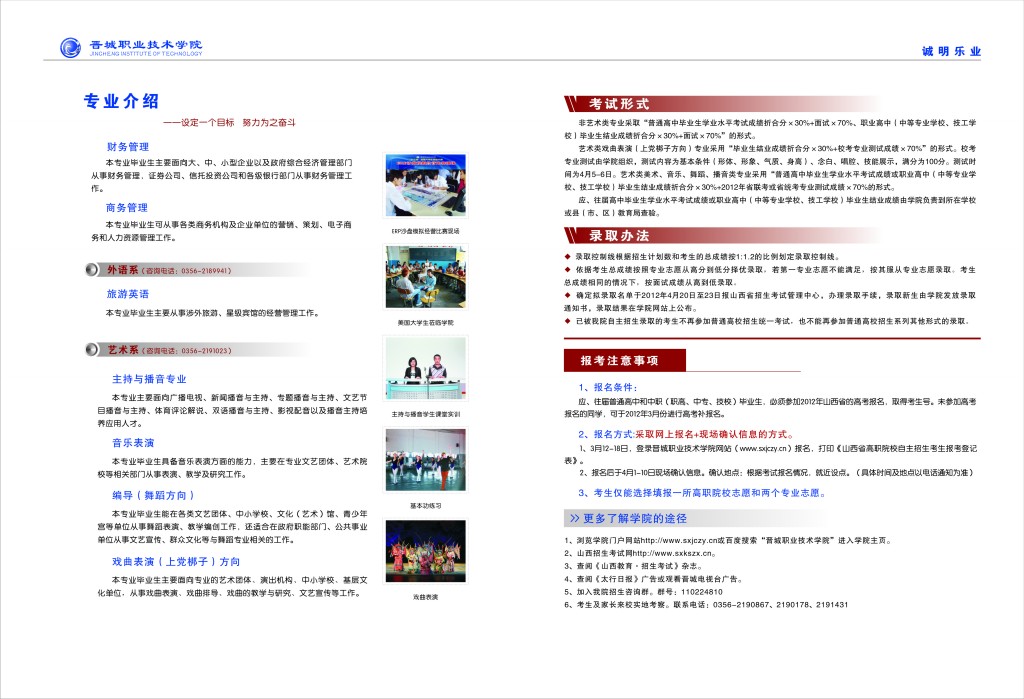Click the 专业介绍 title
This screenshot has height=699, width=1024.
[x=121, y=101]
